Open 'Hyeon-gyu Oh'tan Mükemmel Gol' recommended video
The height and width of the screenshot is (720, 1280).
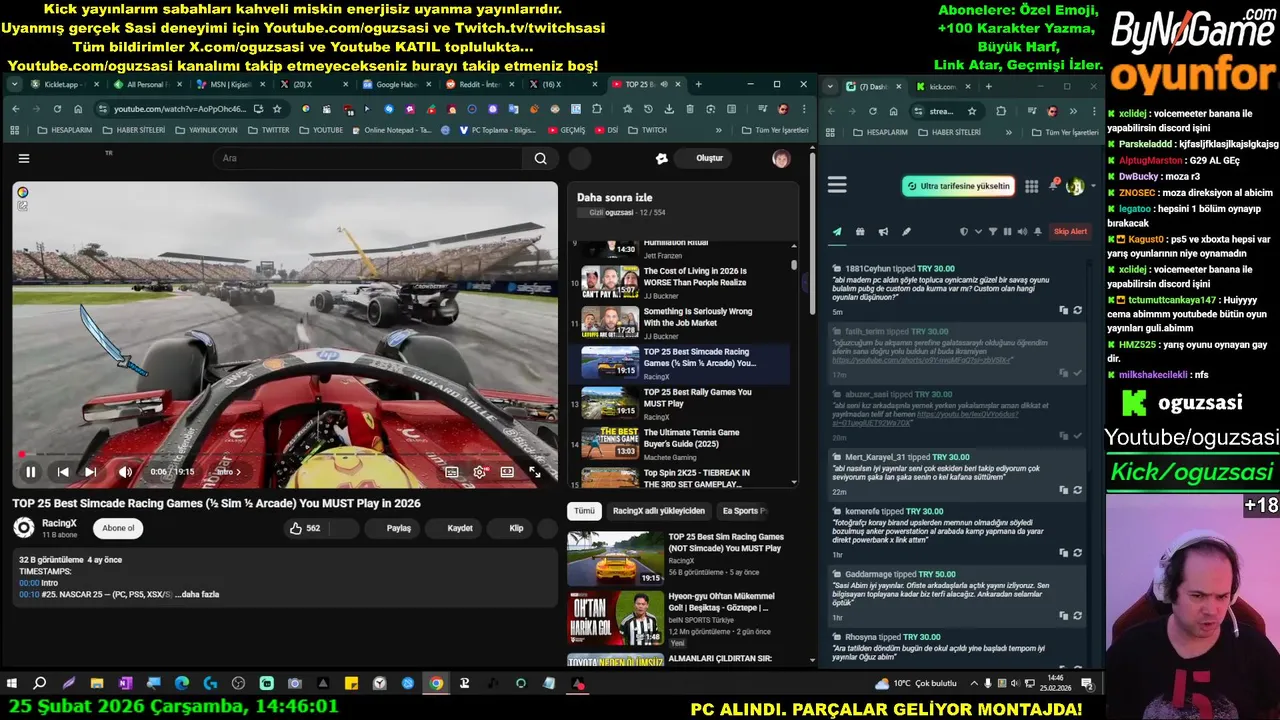click(x=677, y=618)
